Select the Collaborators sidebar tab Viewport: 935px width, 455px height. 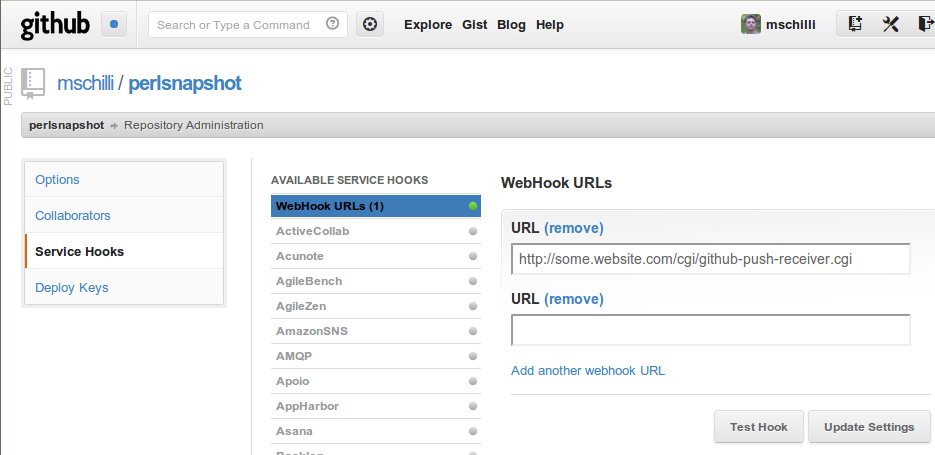tap(124, 215)
